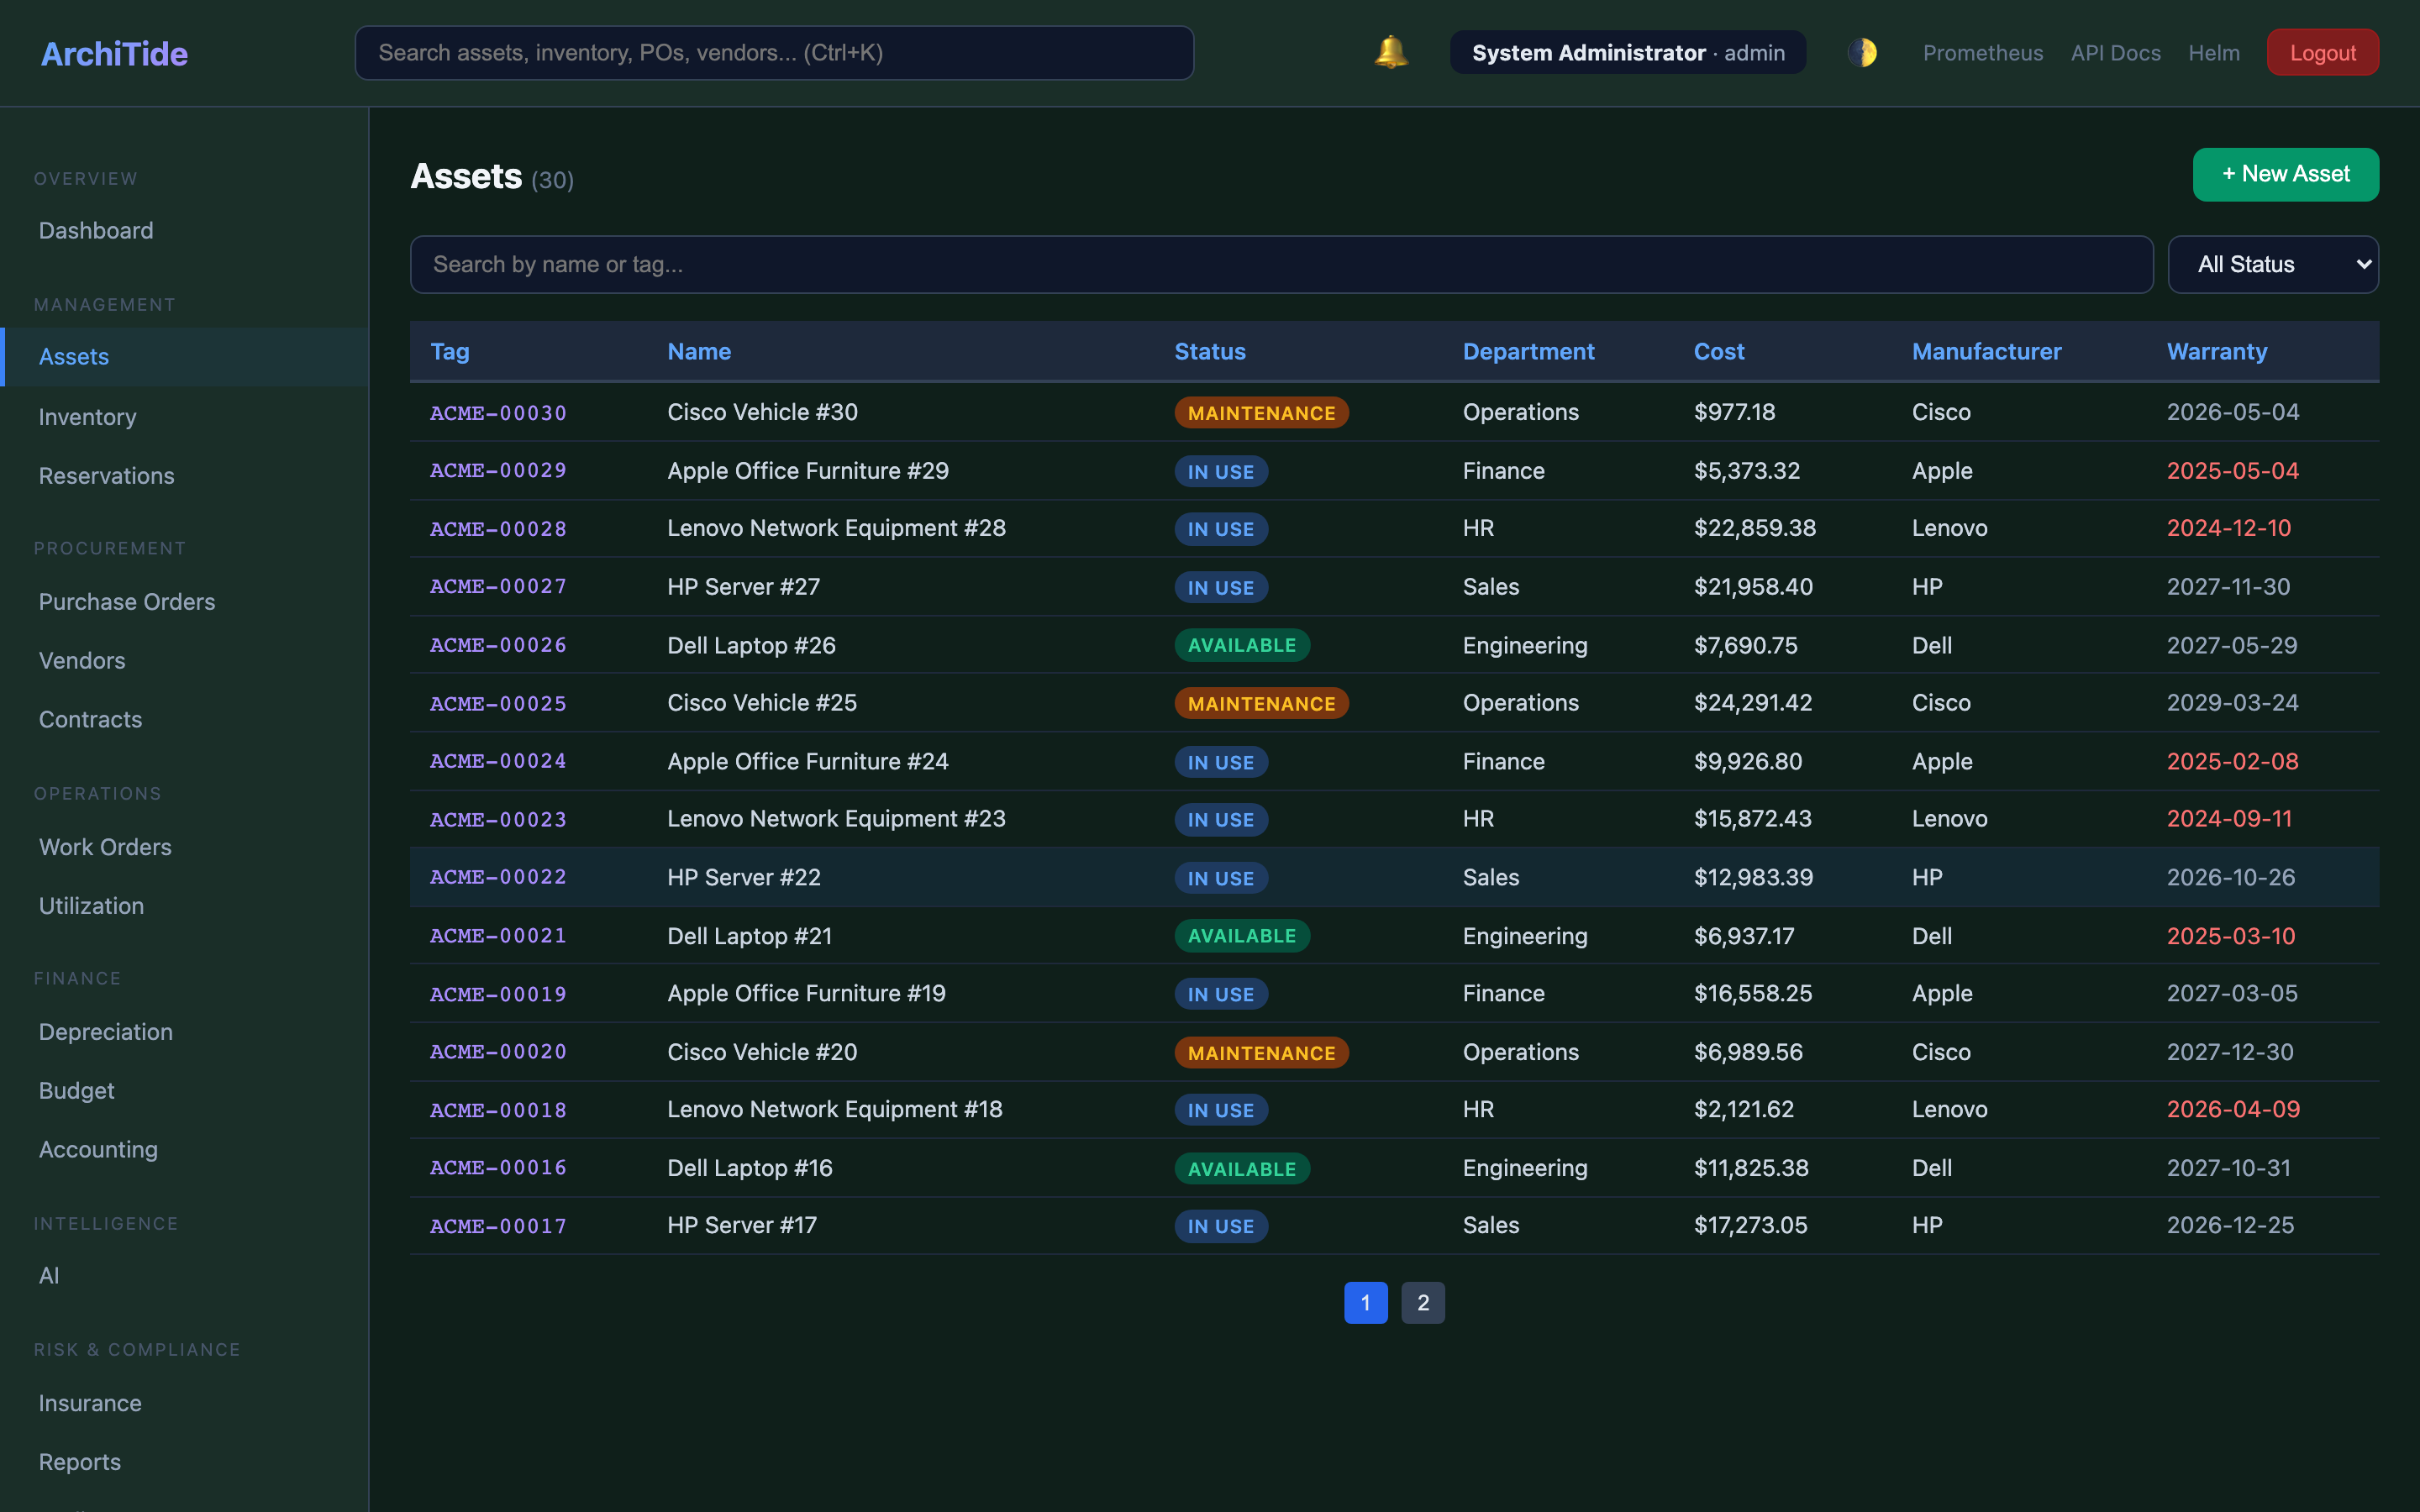The height and width of the screenshot is (1512, 2420).
Task: Sort the table by Warranty column
Action: pos(2216,351)
